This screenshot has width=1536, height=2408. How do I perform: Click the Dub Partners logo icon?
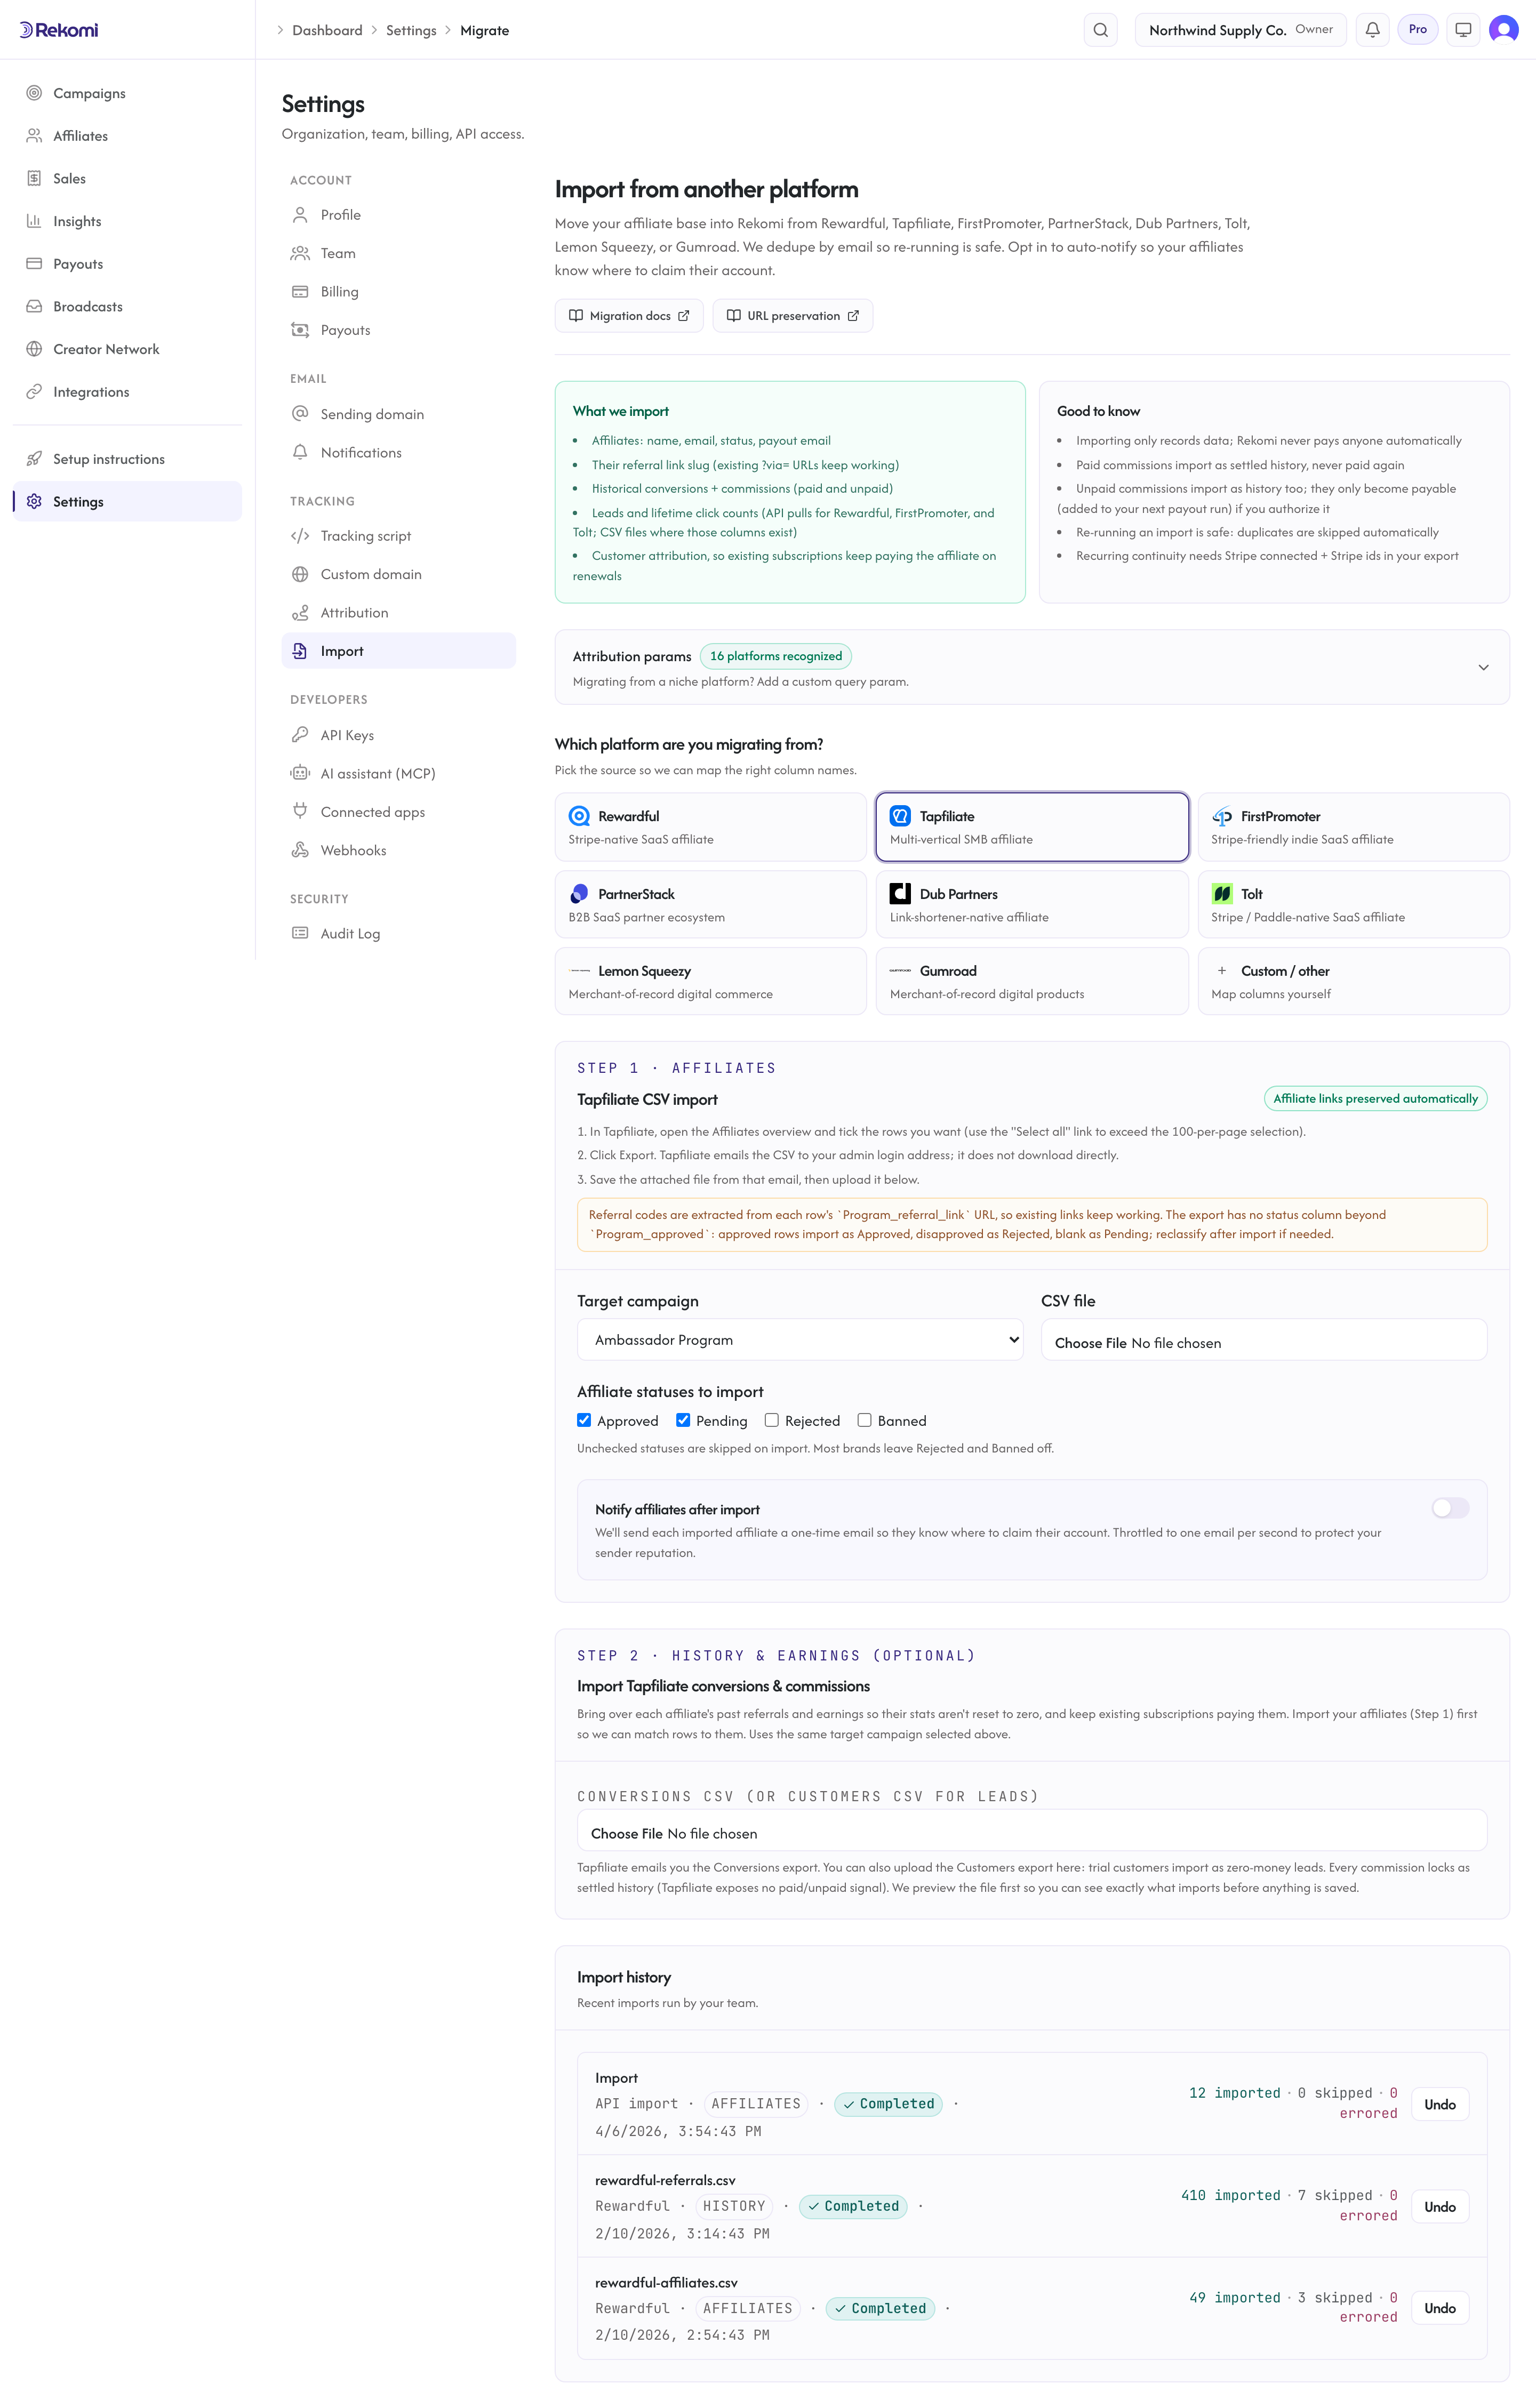900,893
